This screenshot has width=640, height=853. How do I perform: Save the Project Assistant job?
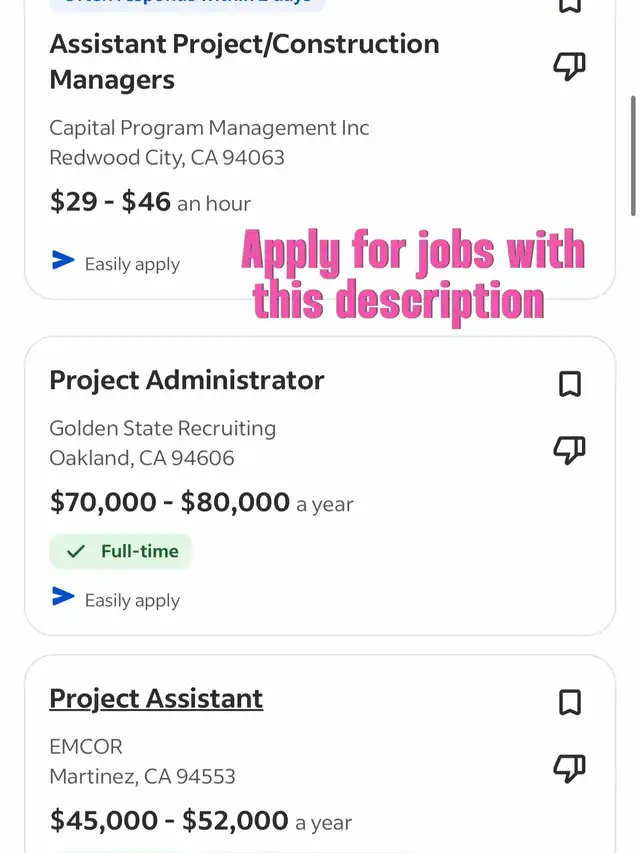(x=569, y=703)
